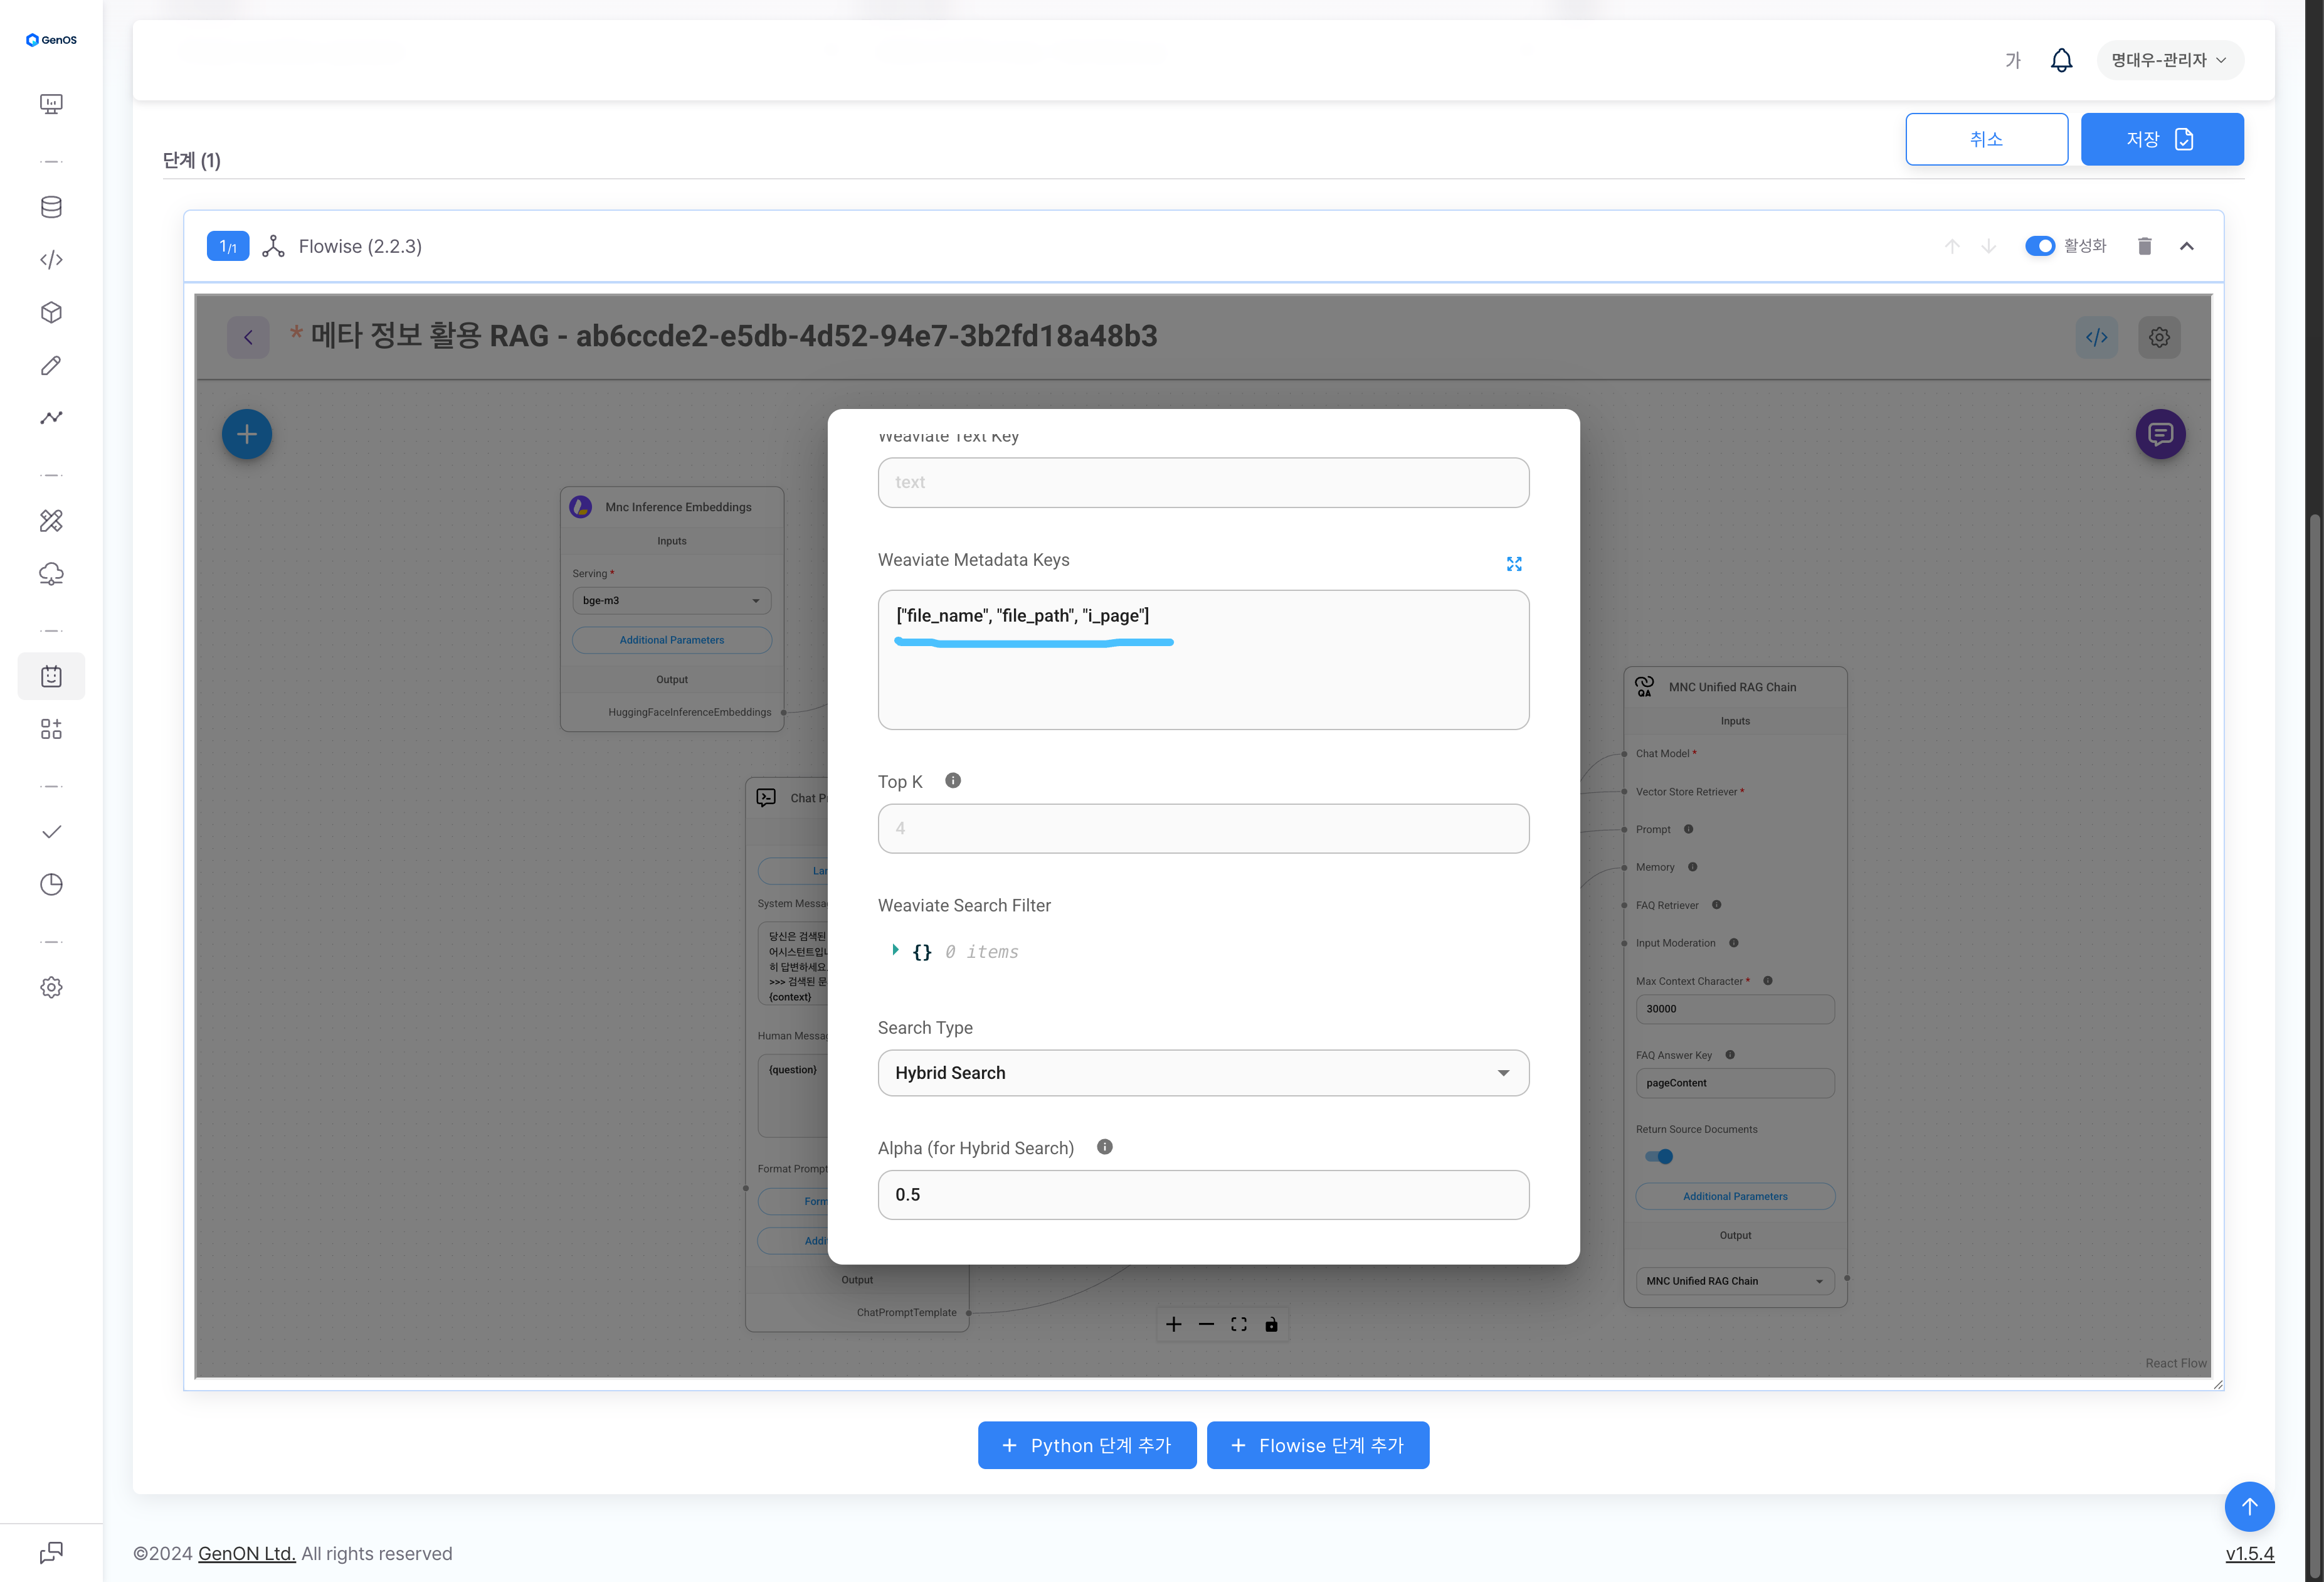Click the notification bell icon
This screenshot has width=2324, height=1582.
[x=2061, y=60]
